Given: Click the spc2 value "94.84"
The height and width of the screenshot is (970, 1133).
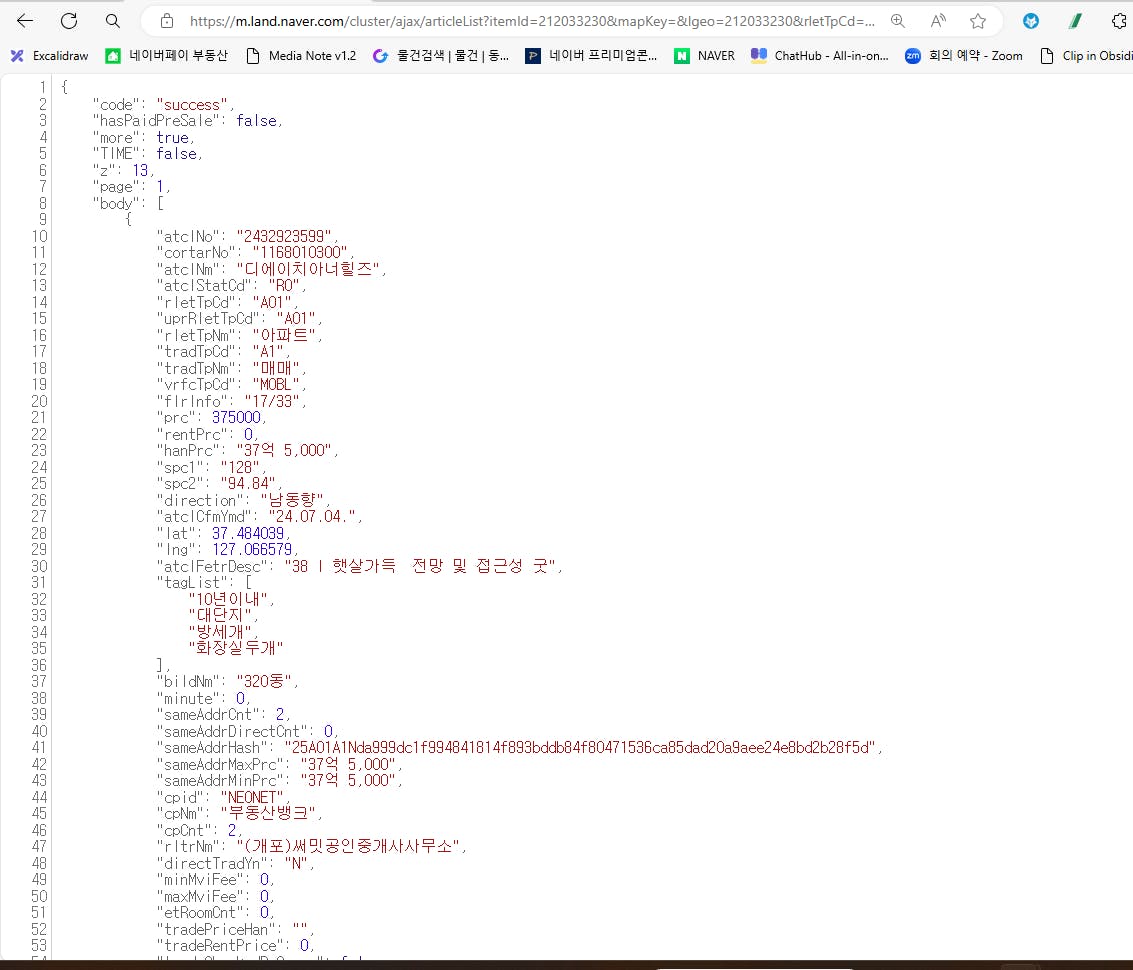Looking at the screenshot, I should [x=248, y=484].
